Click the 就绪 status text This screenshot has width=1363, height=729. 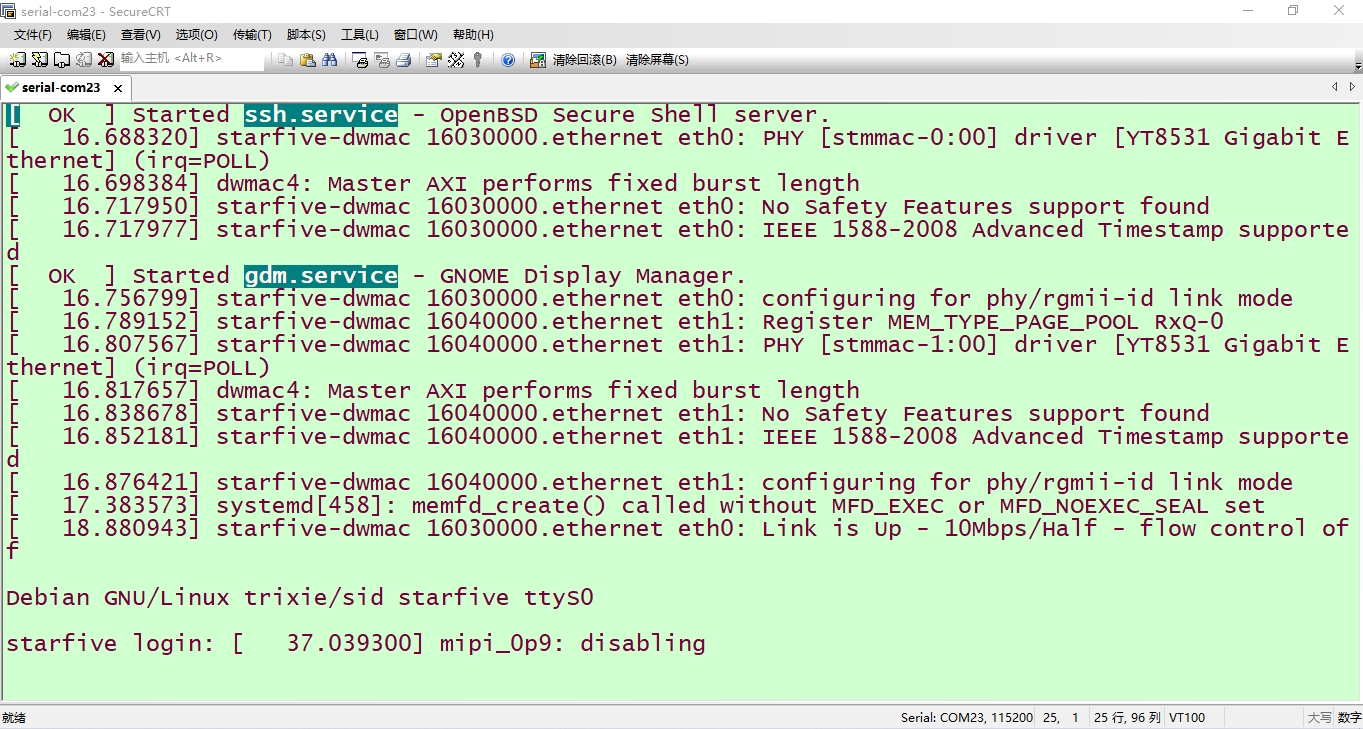click(14, 718)
